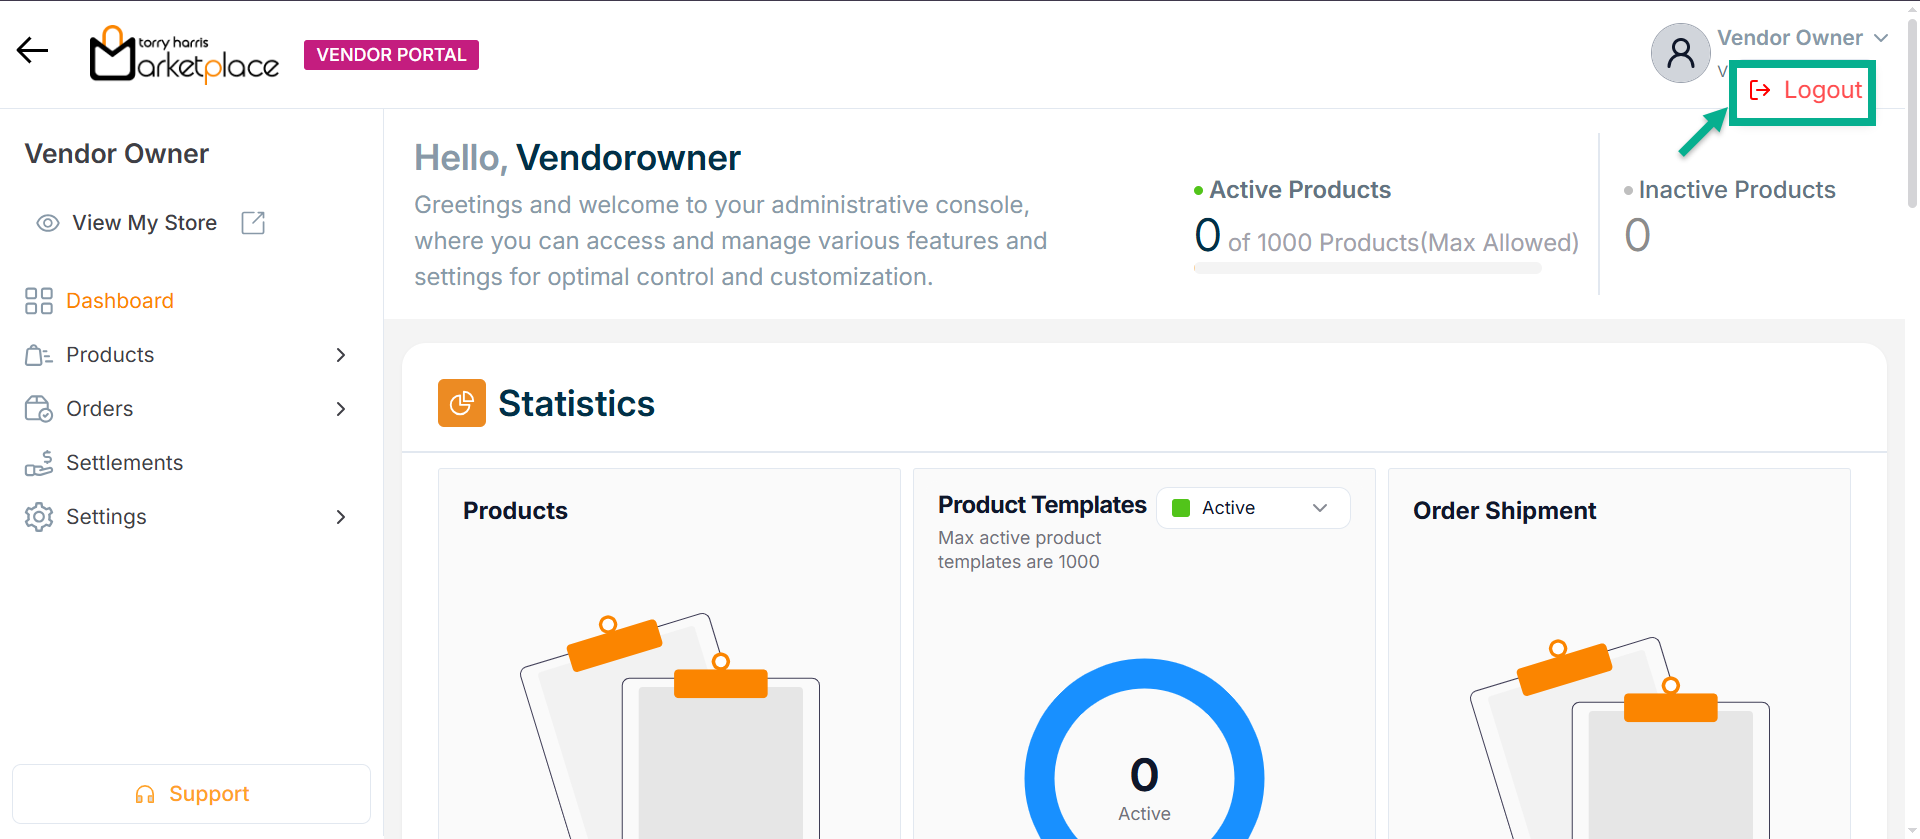The image size is (1920, 839).
Task: Click the Dashboard grid icon
Action: pos(39,301)
